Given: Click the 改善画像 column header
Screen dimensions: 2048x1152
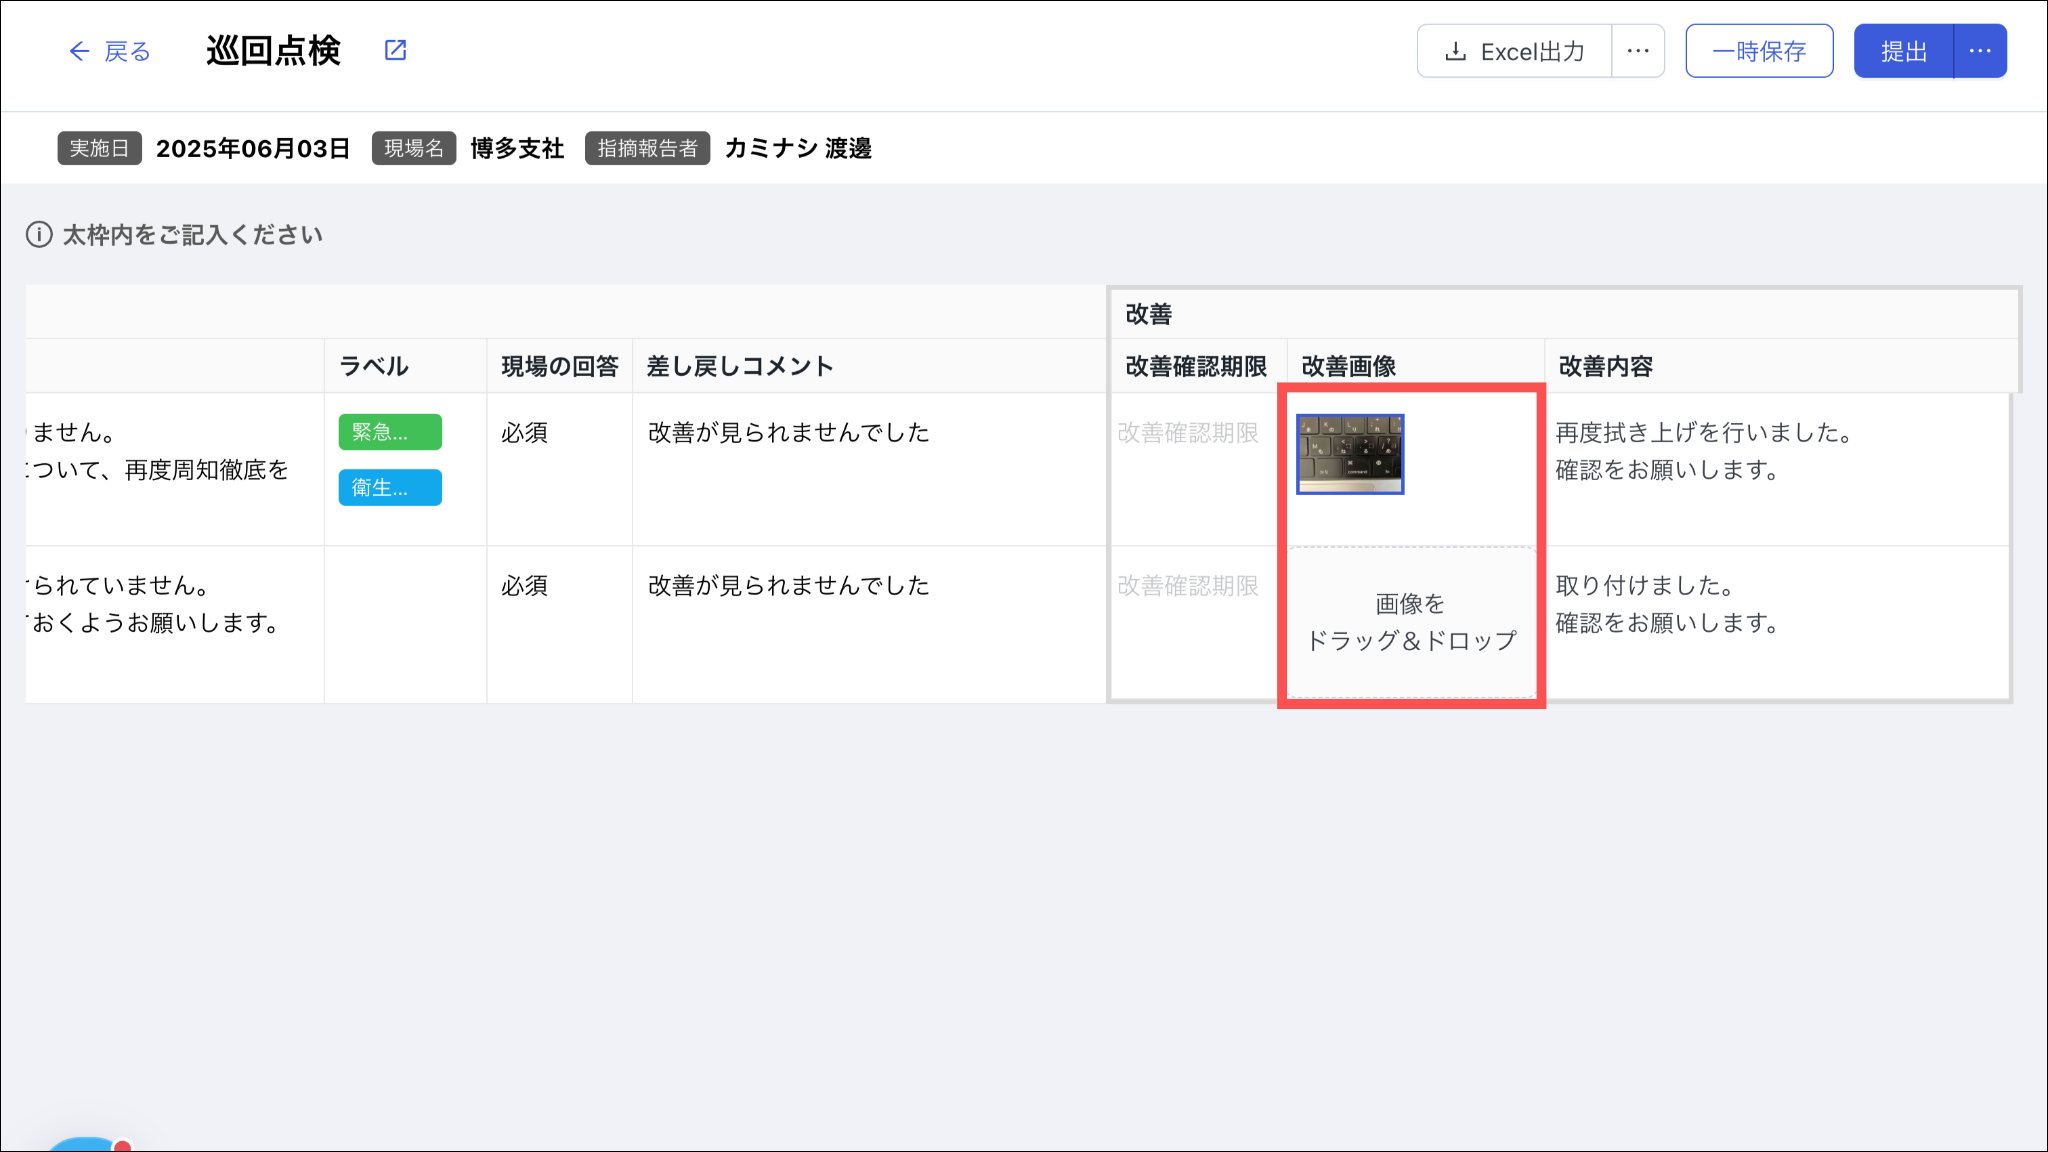Looking at the screenshot, I should click(1349, 366).
